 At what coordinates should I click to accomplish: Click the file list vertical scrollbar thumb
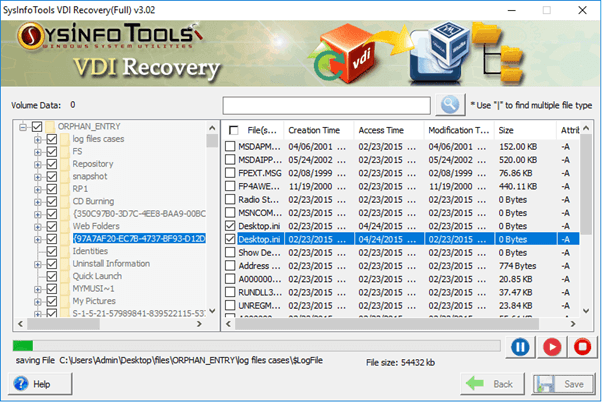586,184
